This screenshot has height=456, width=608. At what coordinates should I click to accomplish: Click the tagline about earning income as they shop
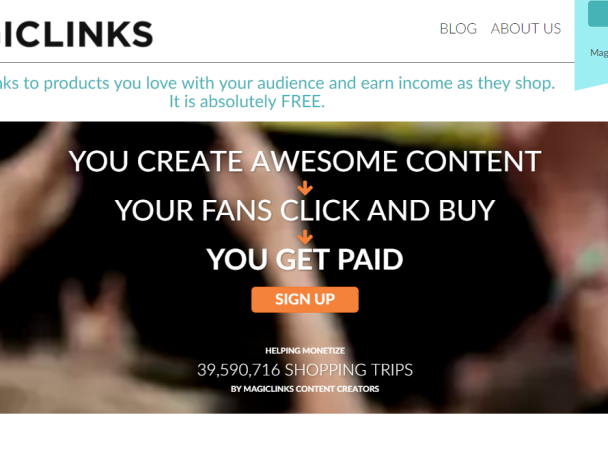(x=277, y=83)
